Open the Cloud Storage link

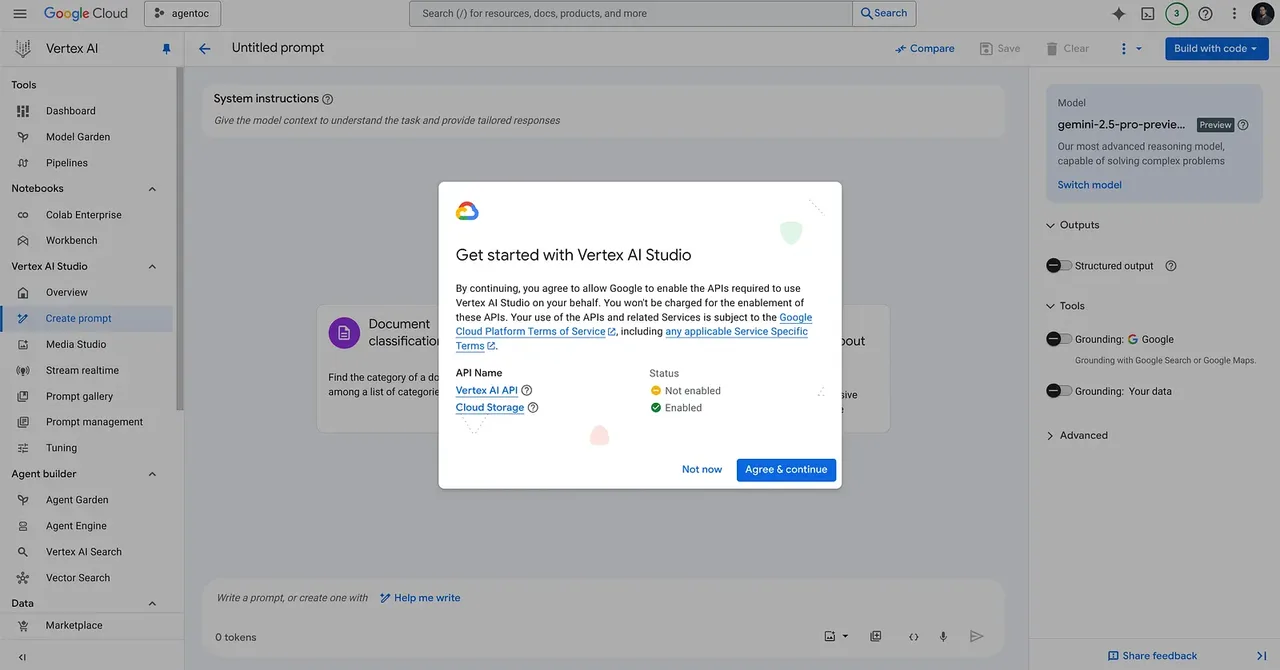pyautogui.click(x=490, y=408)
